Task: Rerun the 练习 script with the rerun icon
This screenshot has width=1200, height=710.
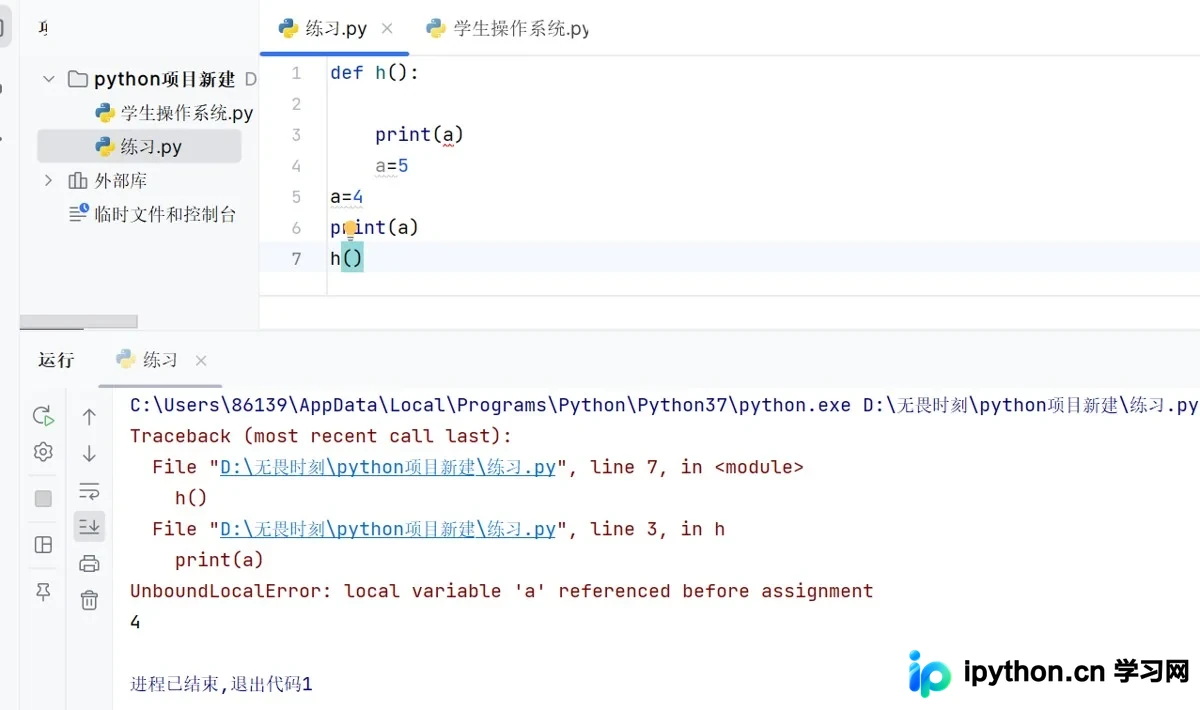Action: pyautogui.click(x=43, y=416)
